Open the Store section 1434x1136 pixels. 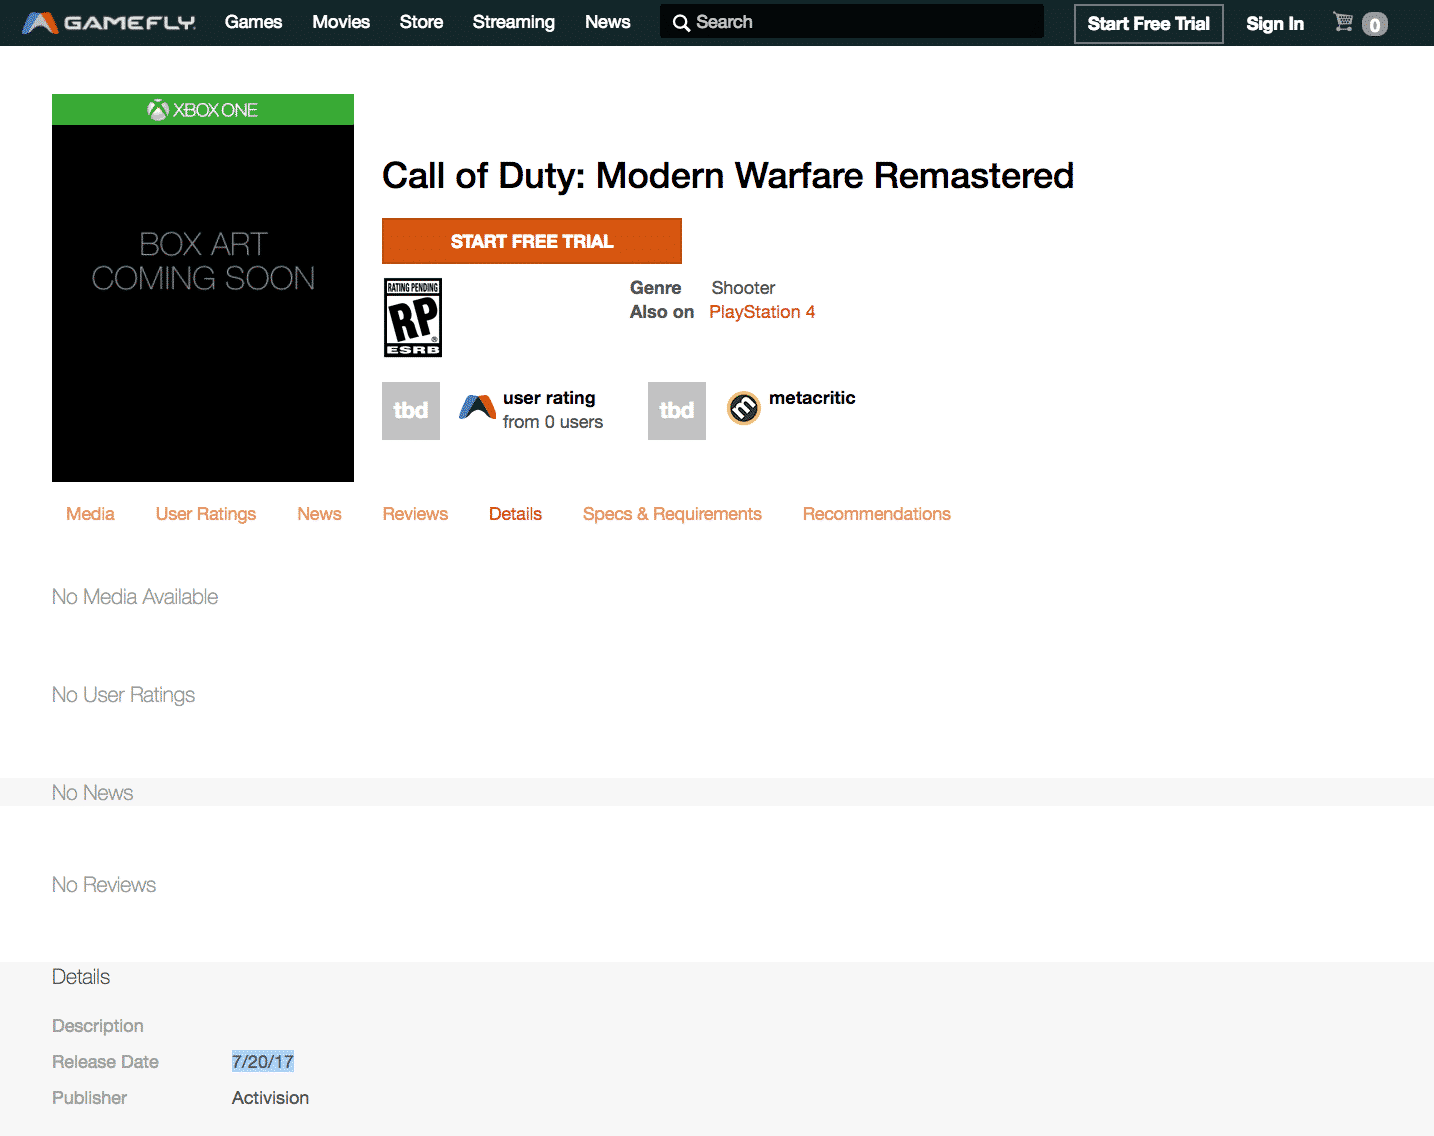(421, 22)
